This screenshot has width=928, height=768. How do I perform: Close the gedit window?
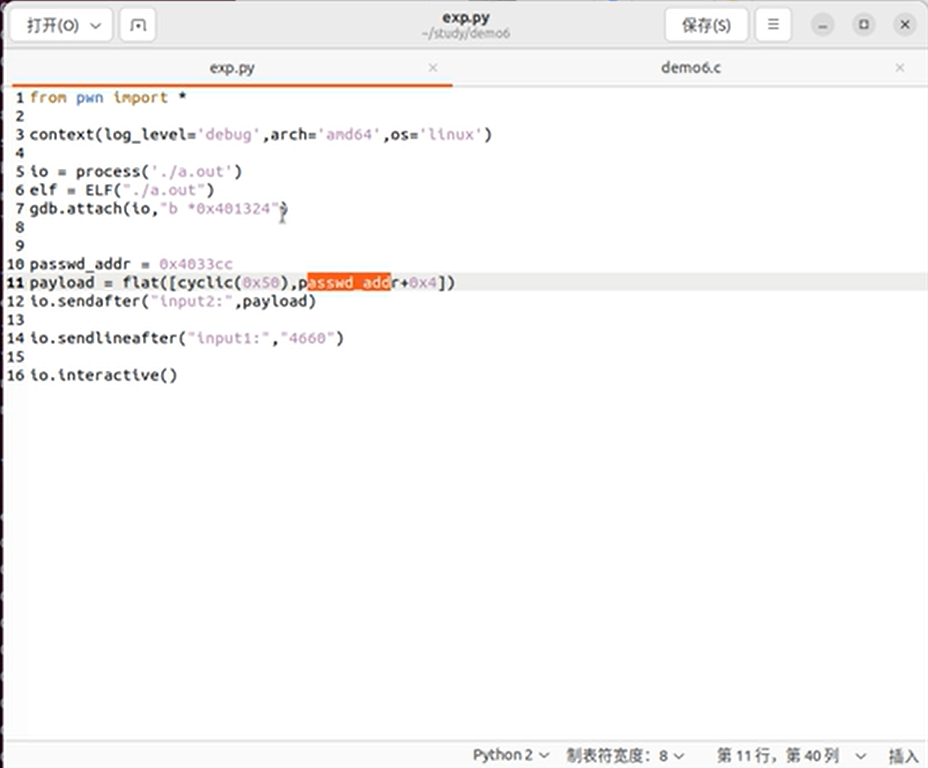tap(902, 26)
